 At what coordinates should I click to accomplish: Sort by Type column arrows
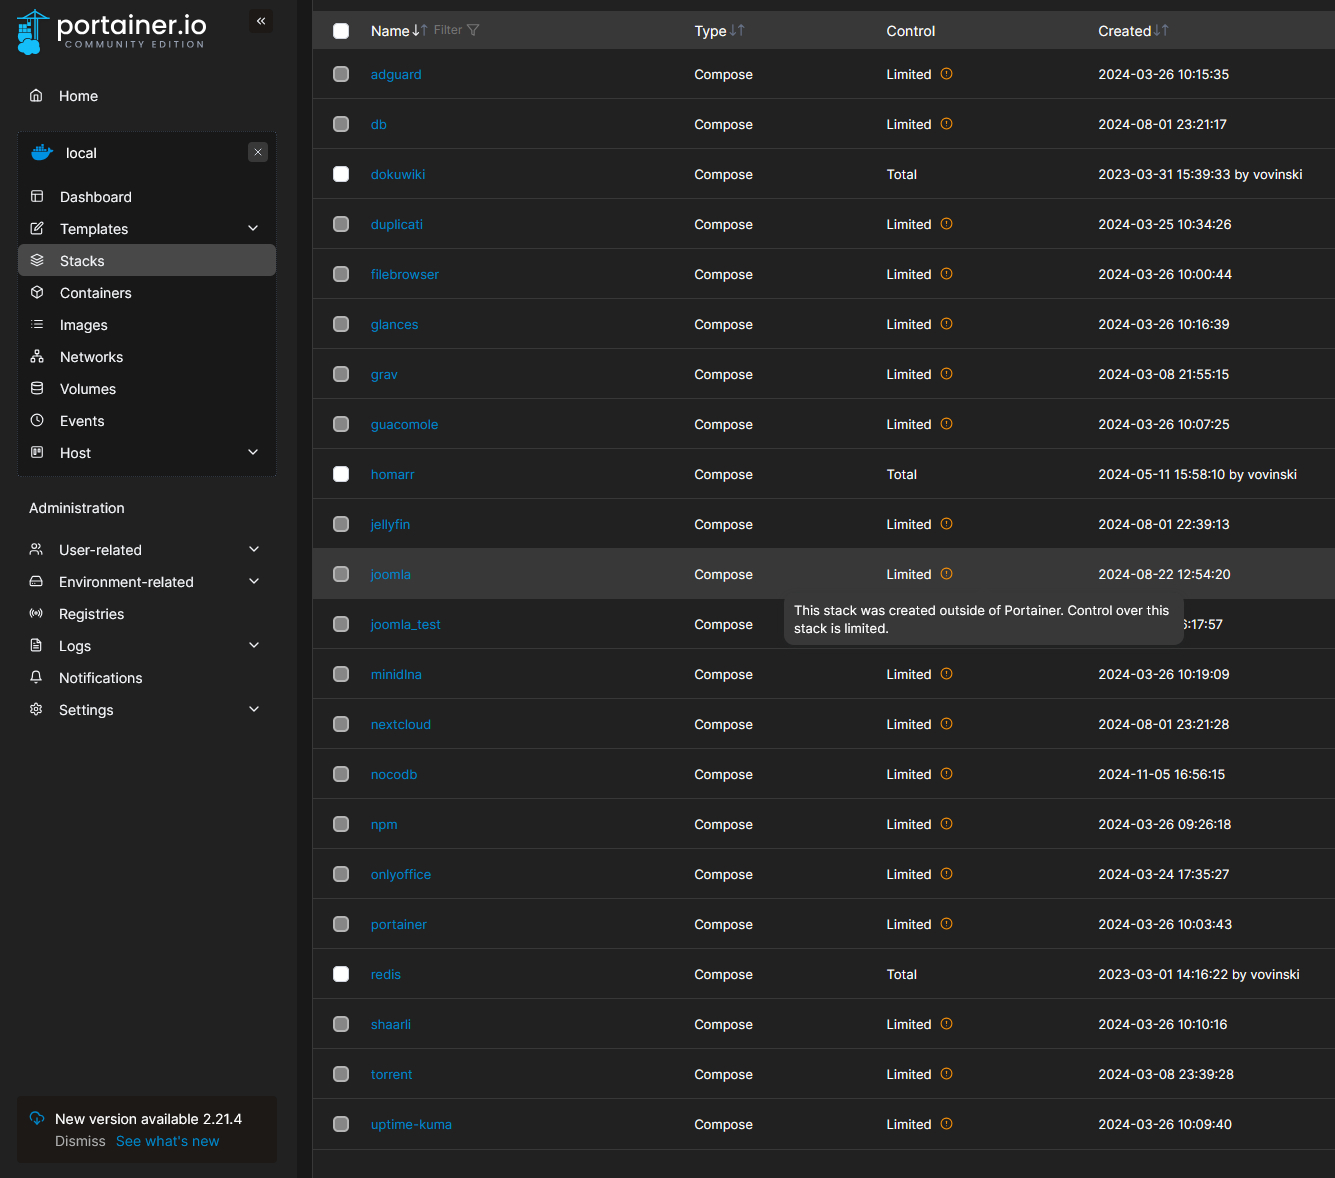(x=737, y=31)
